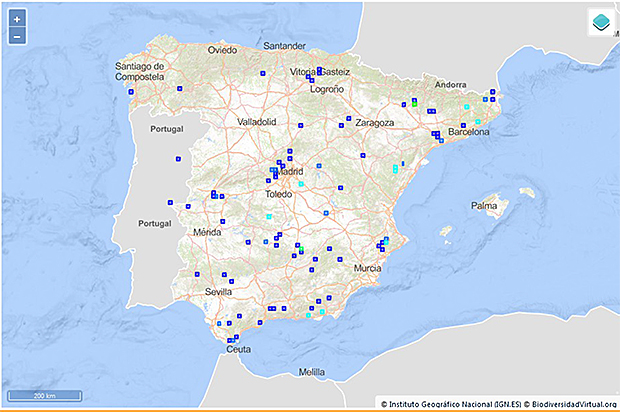
Task: Select the green marker south of Andorra
Action: [414, 103]
